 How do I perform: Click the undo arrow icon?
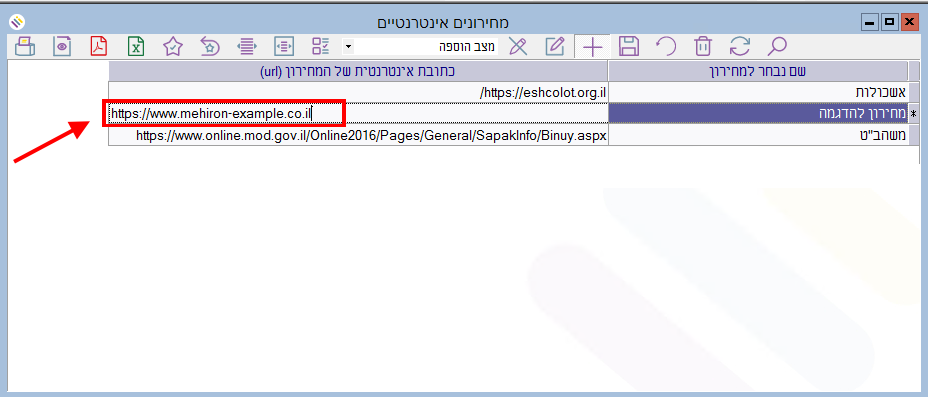point(666,46)
